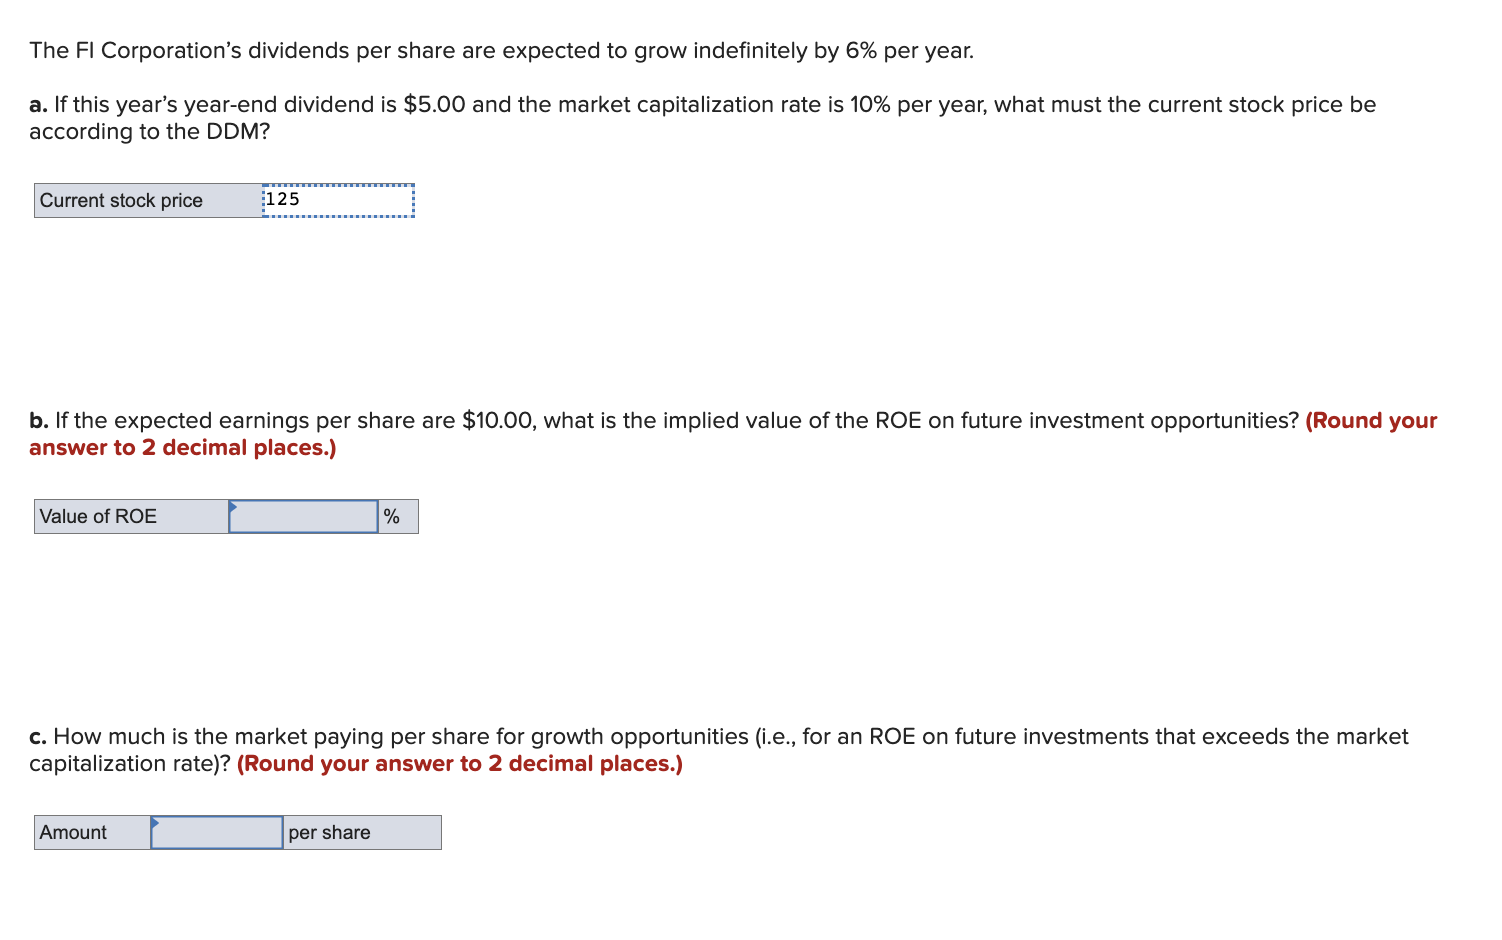
Task: Click the red rounding instruction in question c
Action: click(x=460, y=764)
